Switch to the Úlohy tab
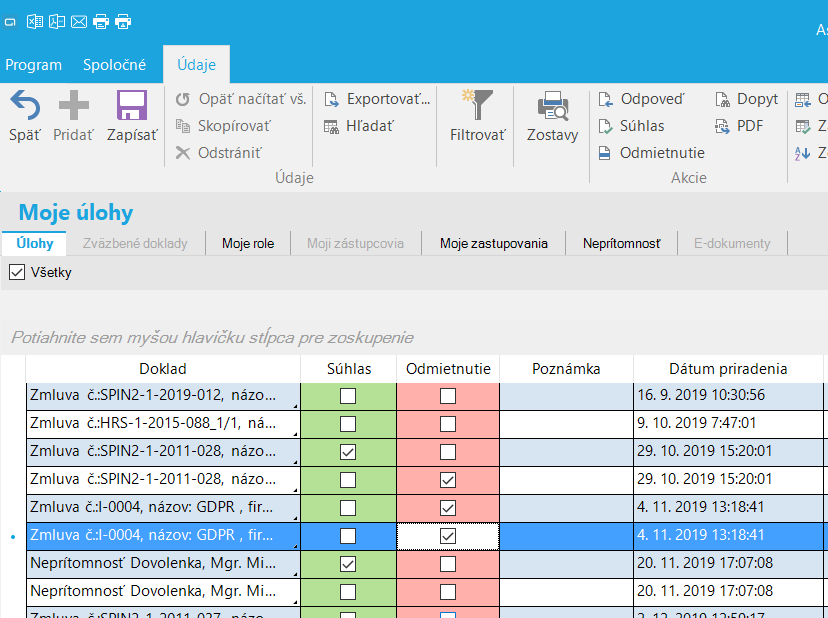The width and height of the screenshot is (828, 618). (34, 244)
